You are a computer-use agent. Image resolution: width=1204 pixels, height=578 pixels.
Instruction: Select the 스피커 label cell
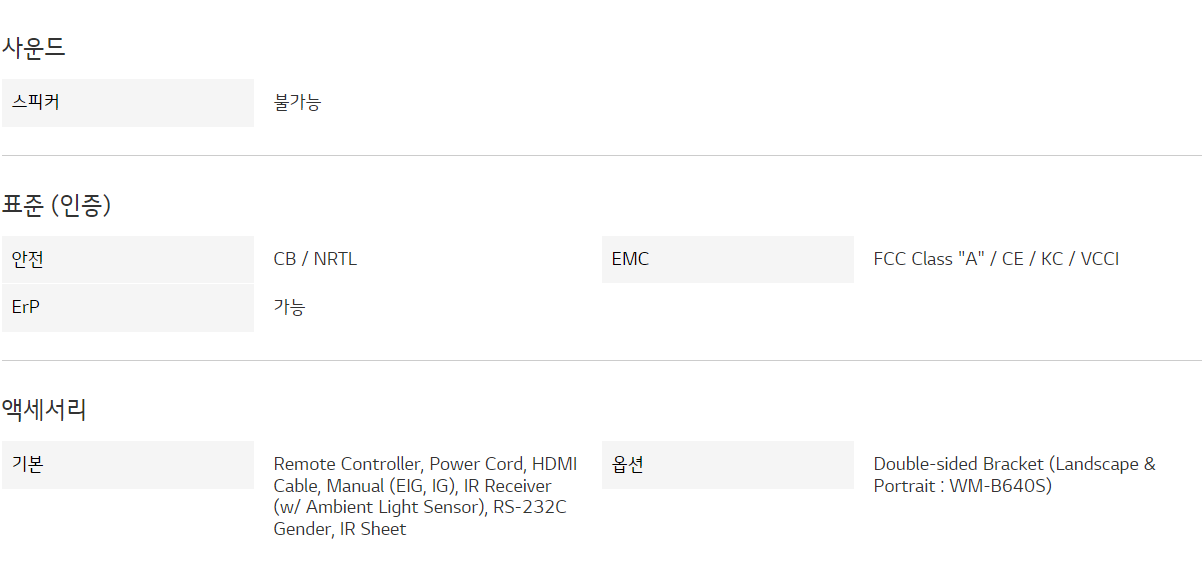pos(128,103)
